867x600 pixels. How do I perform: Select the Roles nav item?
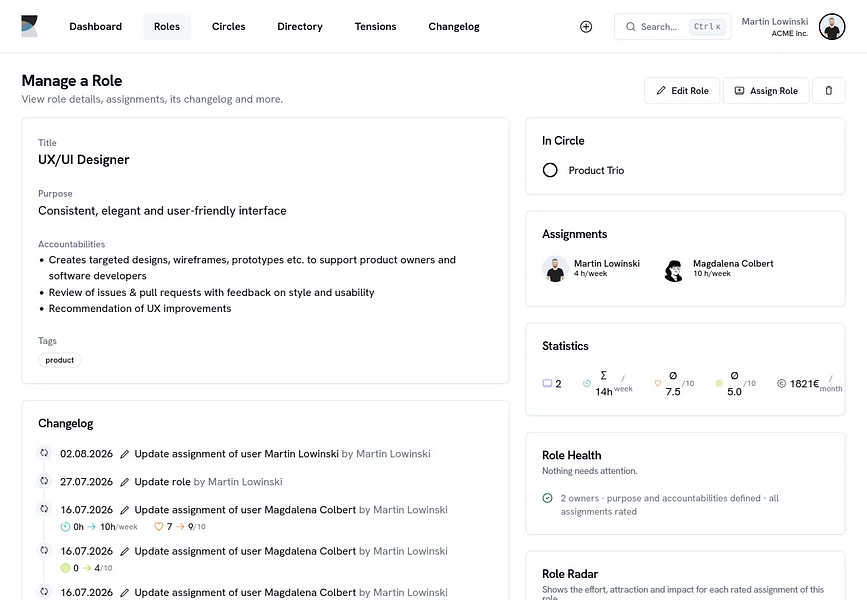pyautogui.click(x=167, y=27)
